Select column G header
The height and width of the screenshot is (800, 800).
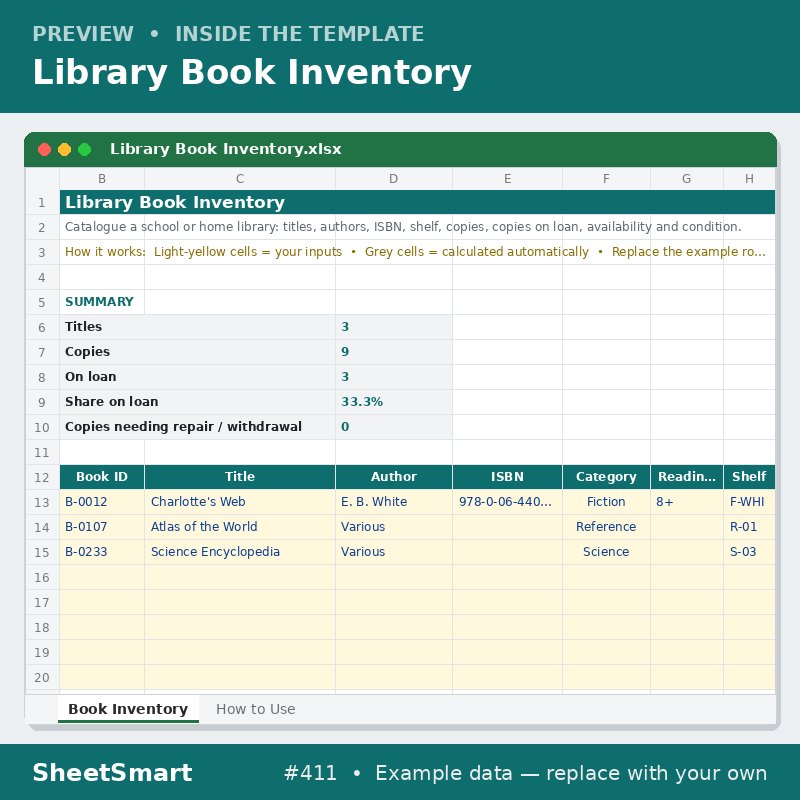click(x=687, y=179)
